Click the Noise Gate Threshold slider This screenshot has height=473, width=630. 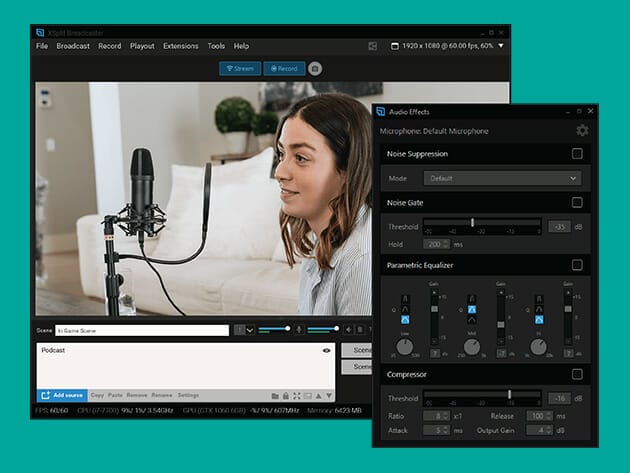click(x=481, y=223)
